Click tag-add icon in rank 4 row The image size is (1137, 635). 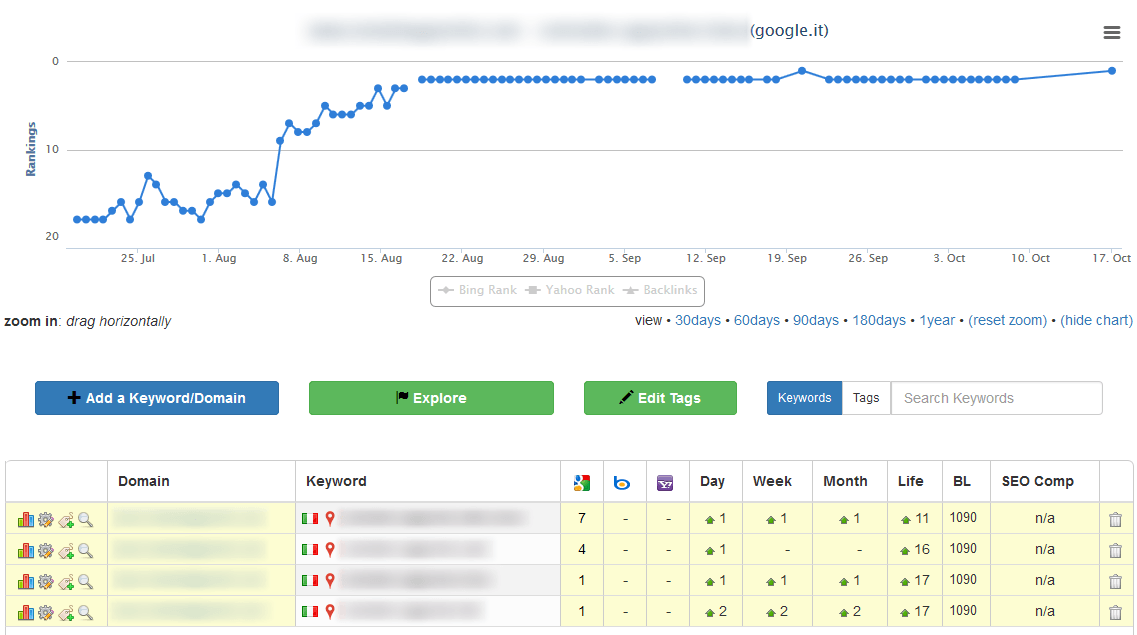click(66, 551)
